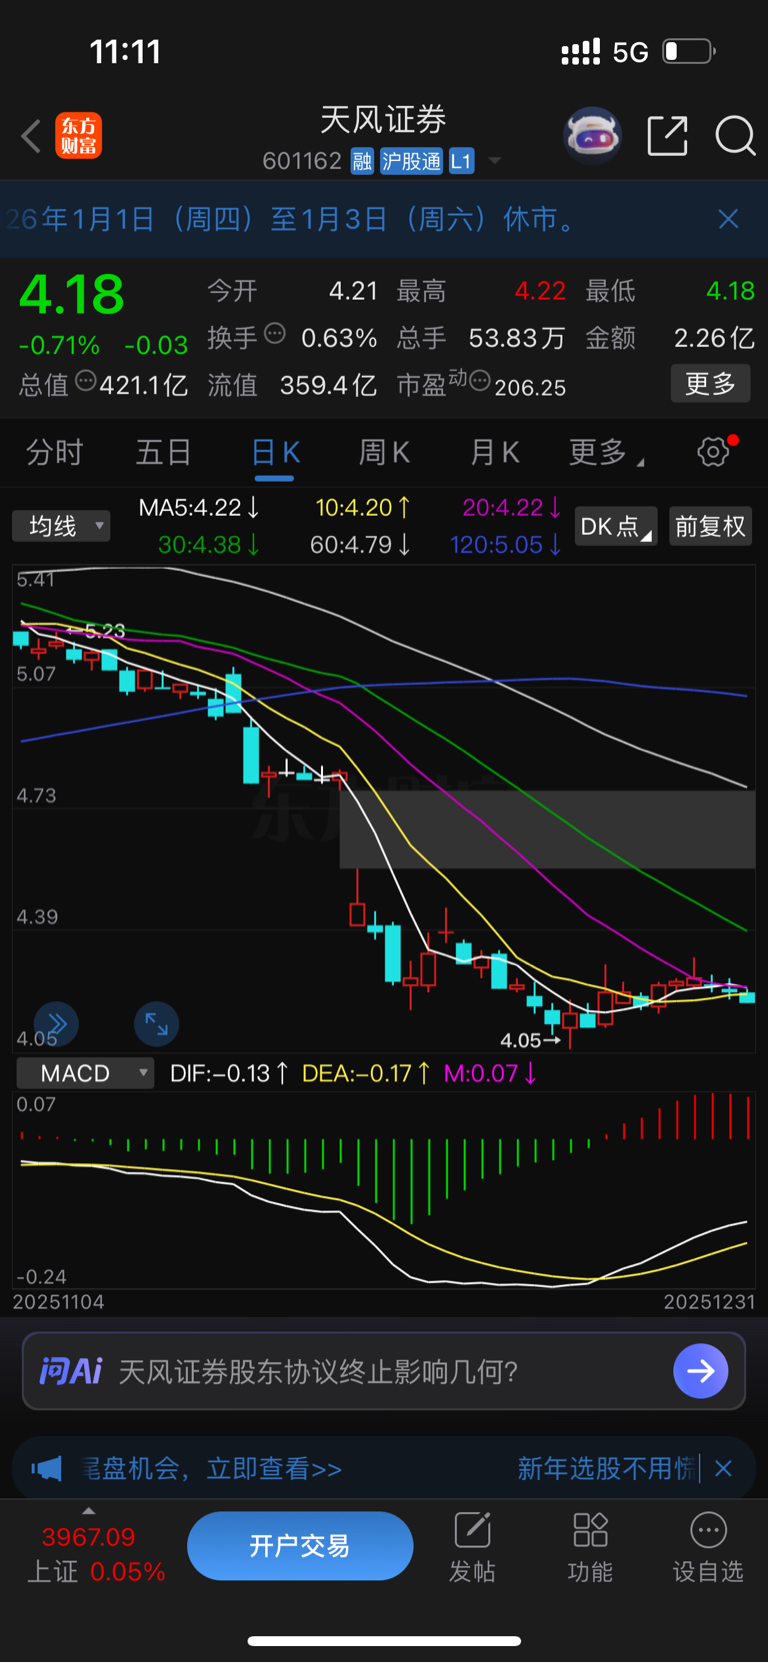
Task: Tap the 换手 info smiley icon
Action: point(274,335)
